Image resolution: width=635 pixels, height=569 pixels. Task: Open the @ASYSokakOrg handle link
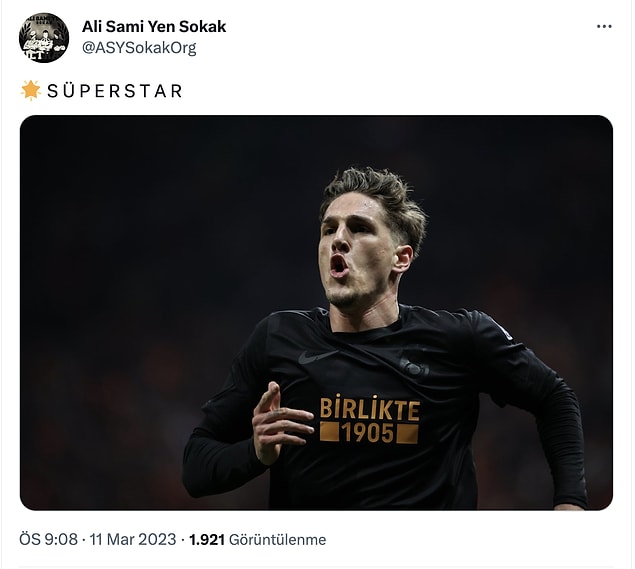(x=139, y=48)
